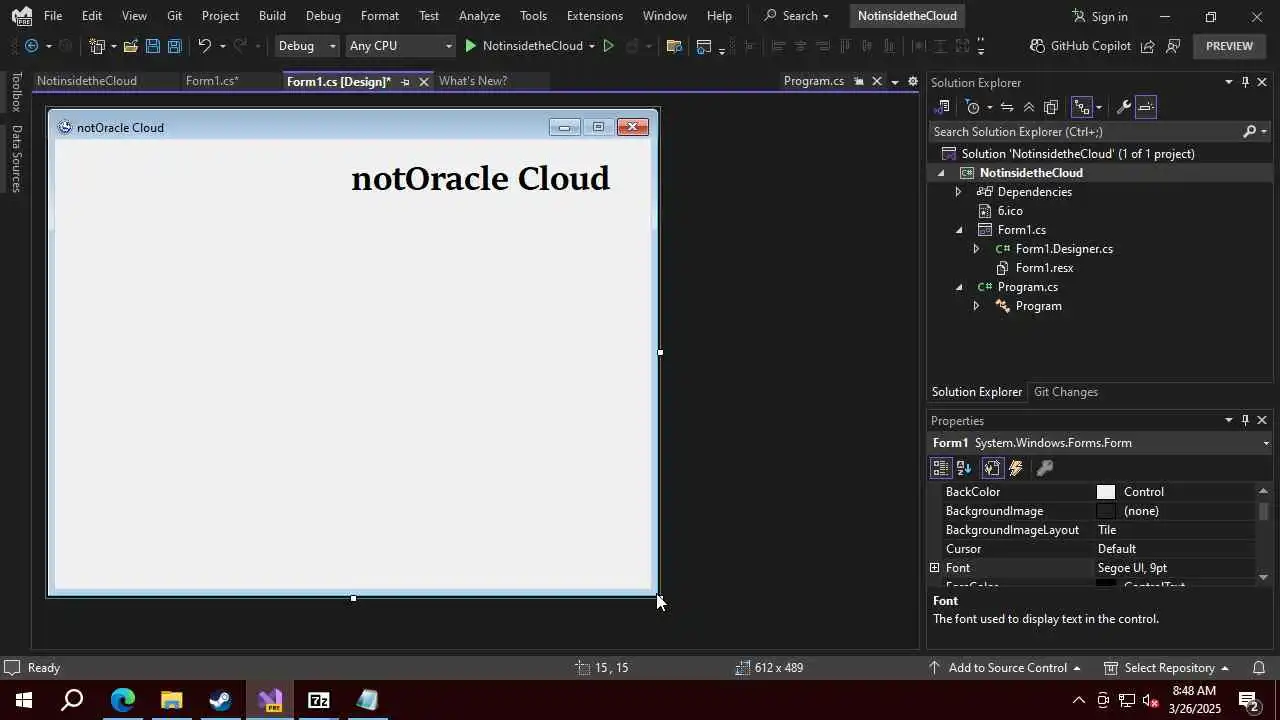Select Form1.resx in Solution Explorer

tap(1044, 268)
